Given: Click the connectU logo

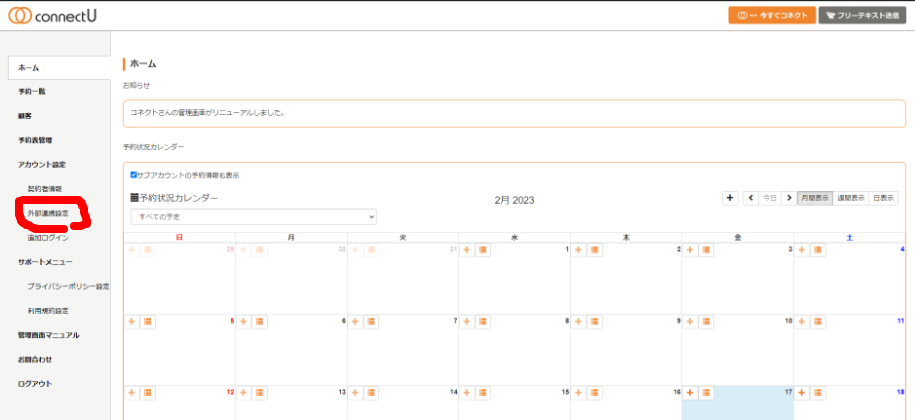Looking at the screenshot, I should [62, 16].
